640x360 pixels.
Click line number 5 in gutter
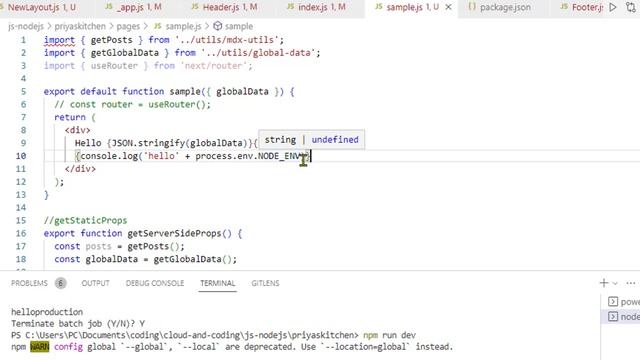point(23,91)
